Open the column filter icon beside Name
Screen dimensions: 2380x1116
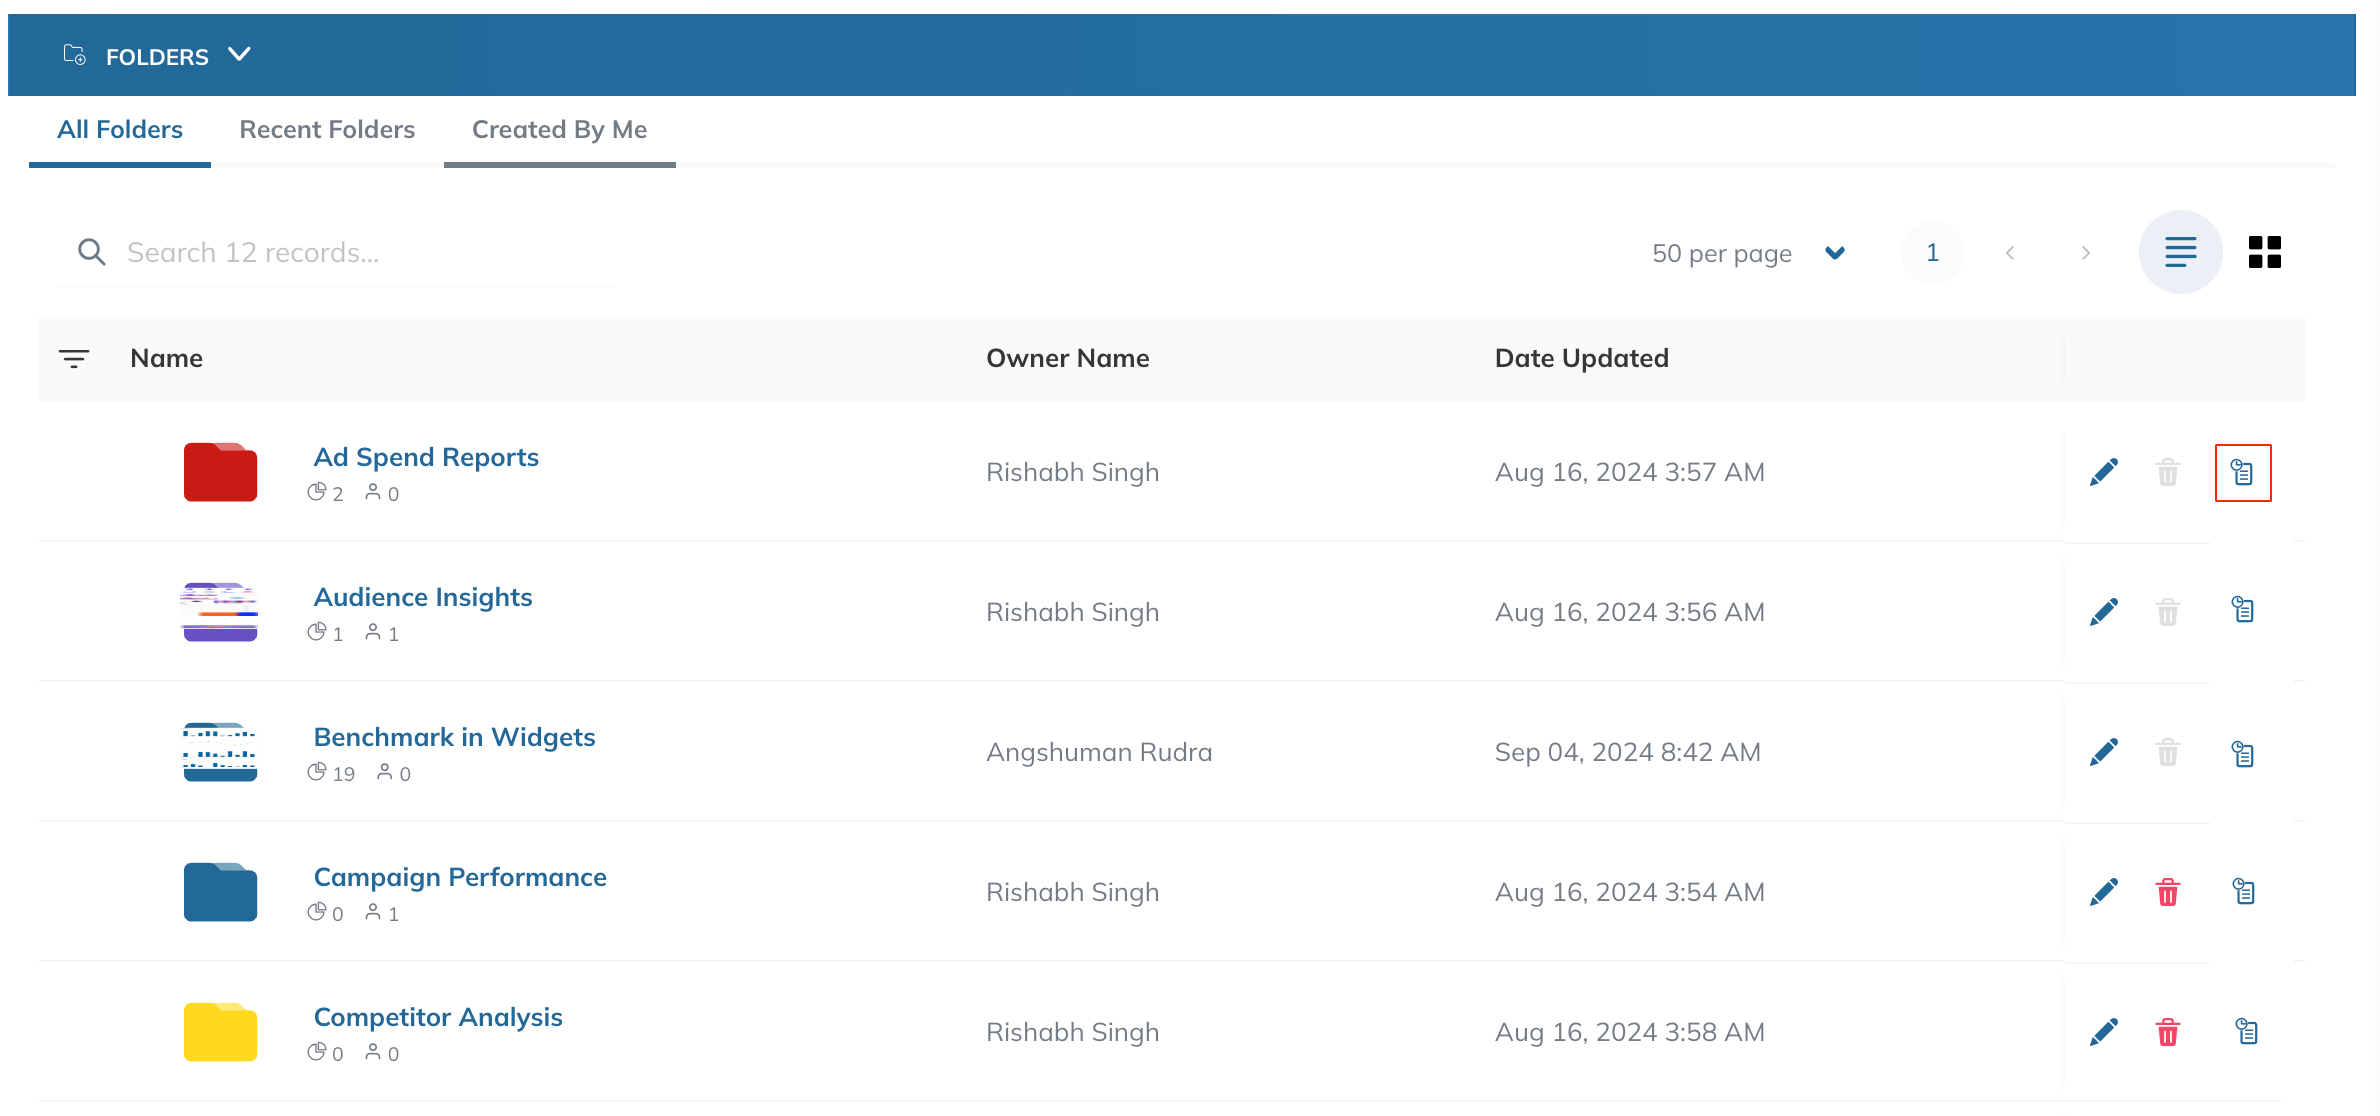[74, 358]
